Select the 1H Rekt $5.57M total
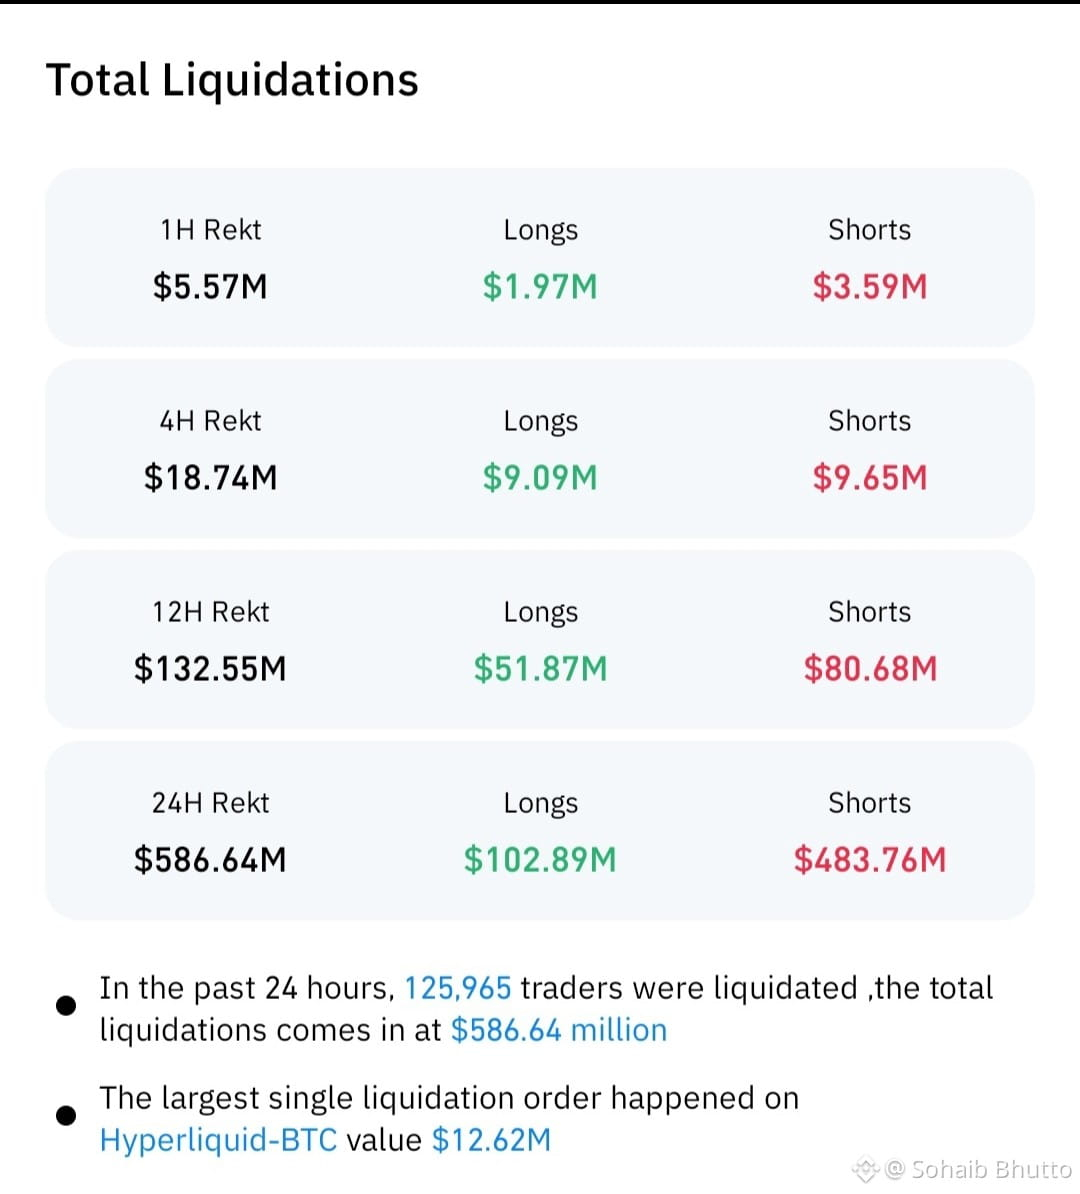 210,287
